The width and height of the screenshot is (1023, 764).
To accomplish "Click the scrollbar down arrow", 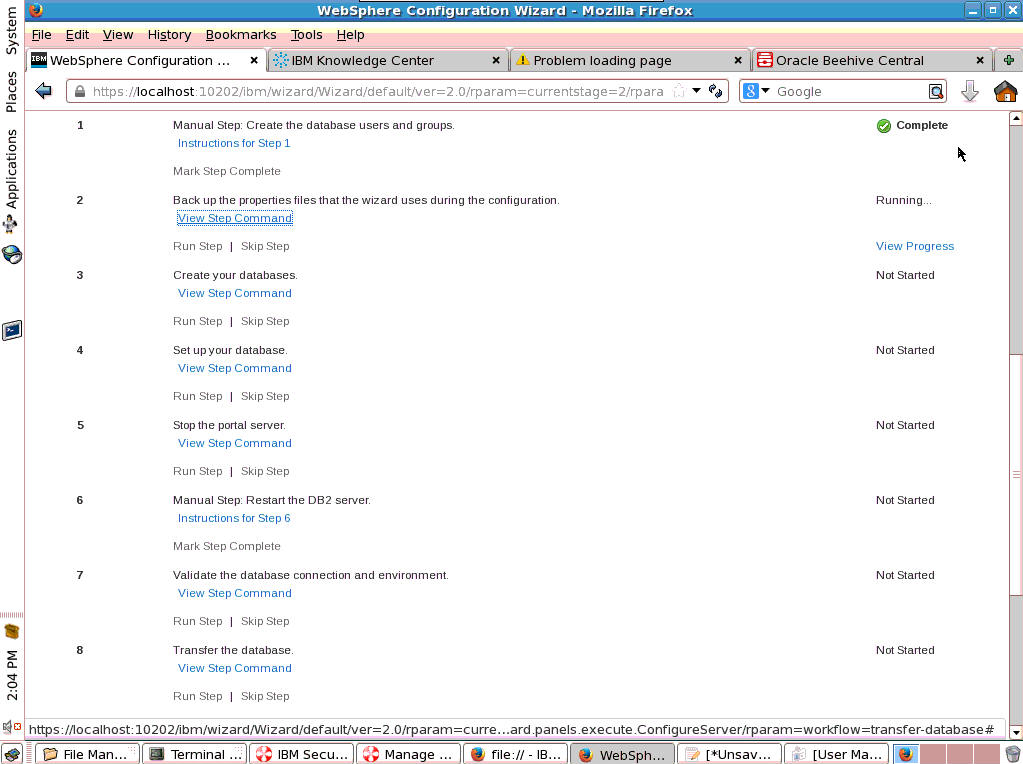I will tap(1015, 733).
